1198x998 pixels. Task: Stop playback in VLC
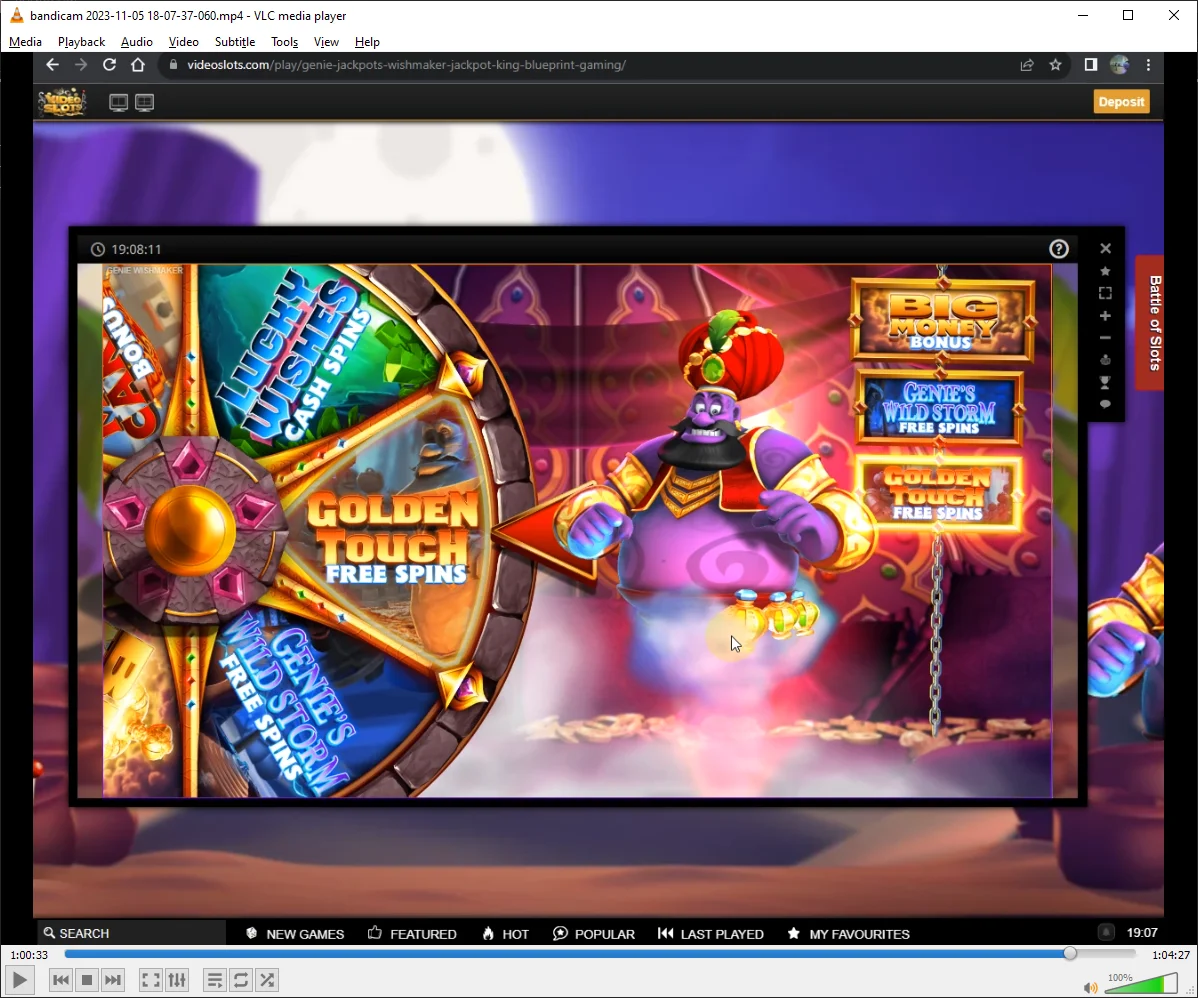tap(87, 980)
